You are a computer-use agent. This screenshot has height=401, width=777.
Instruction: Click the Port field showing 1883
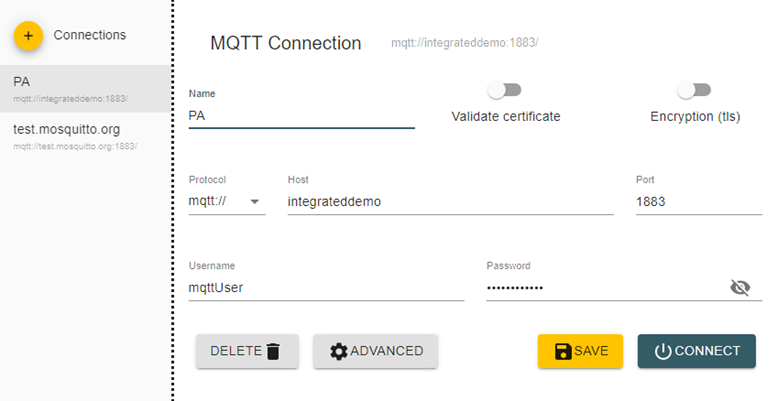[x=699, y=202]
